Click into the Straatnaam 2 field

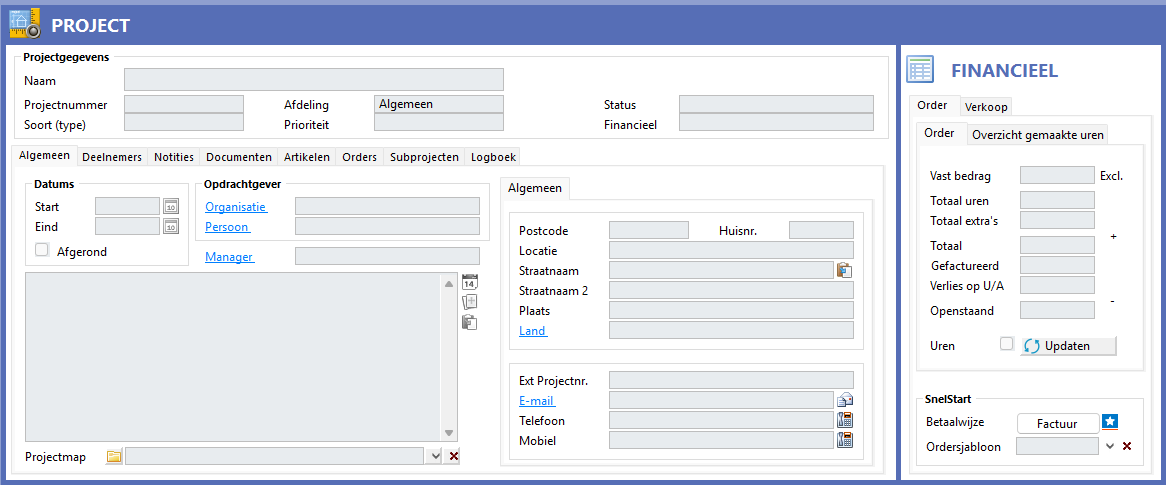click(x=732, y=290)
